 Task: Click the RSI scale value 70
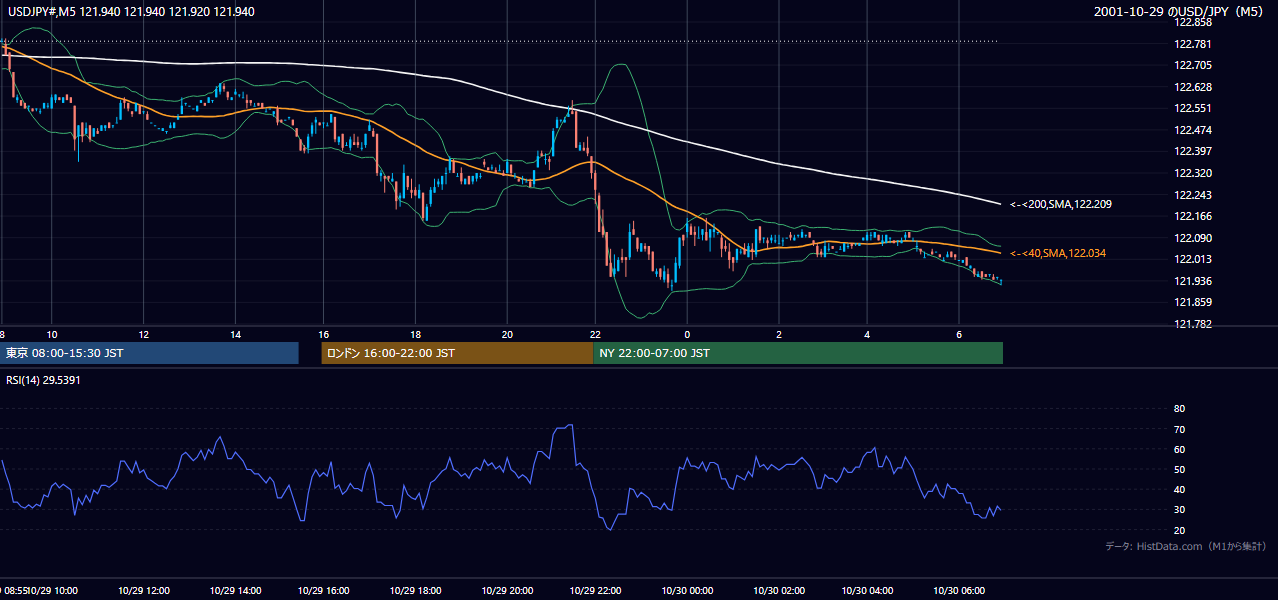point(1179,429)
